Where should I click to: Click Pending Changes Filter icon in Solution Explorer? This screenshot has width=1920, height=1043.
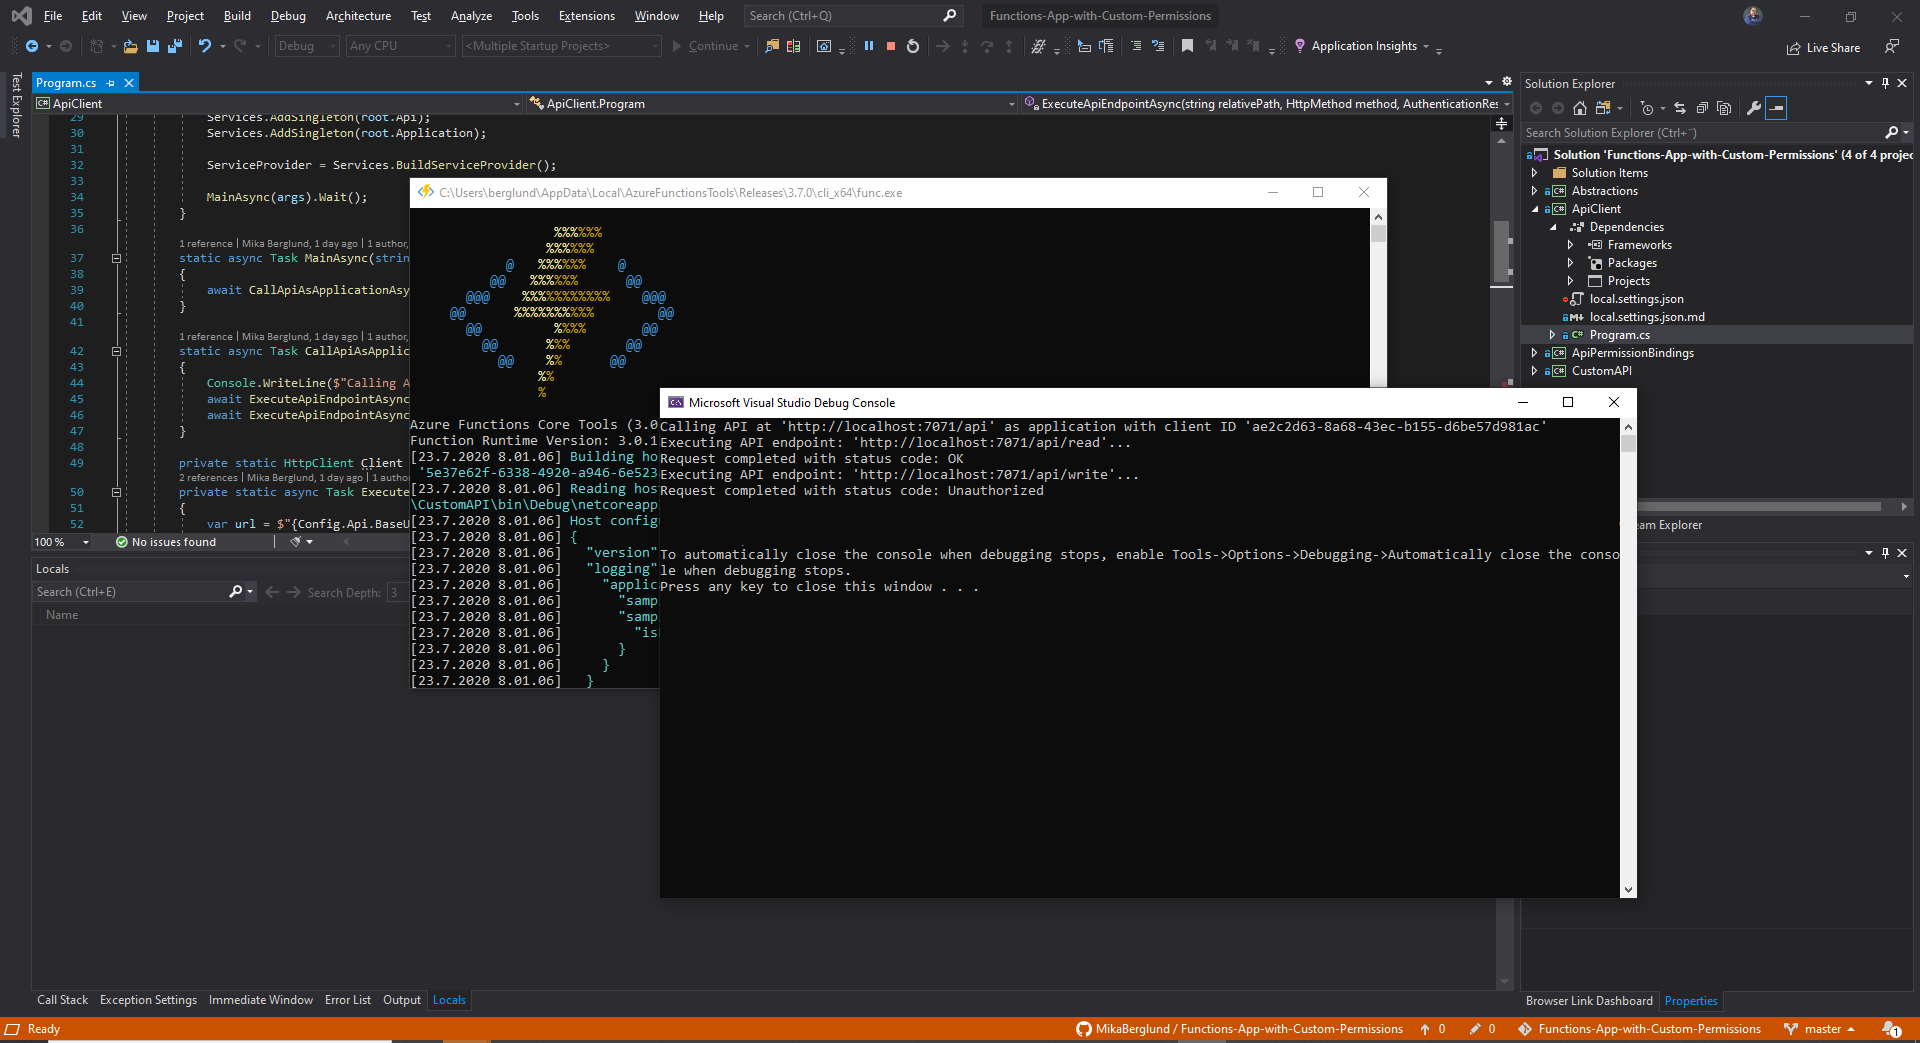[1648, 108]
